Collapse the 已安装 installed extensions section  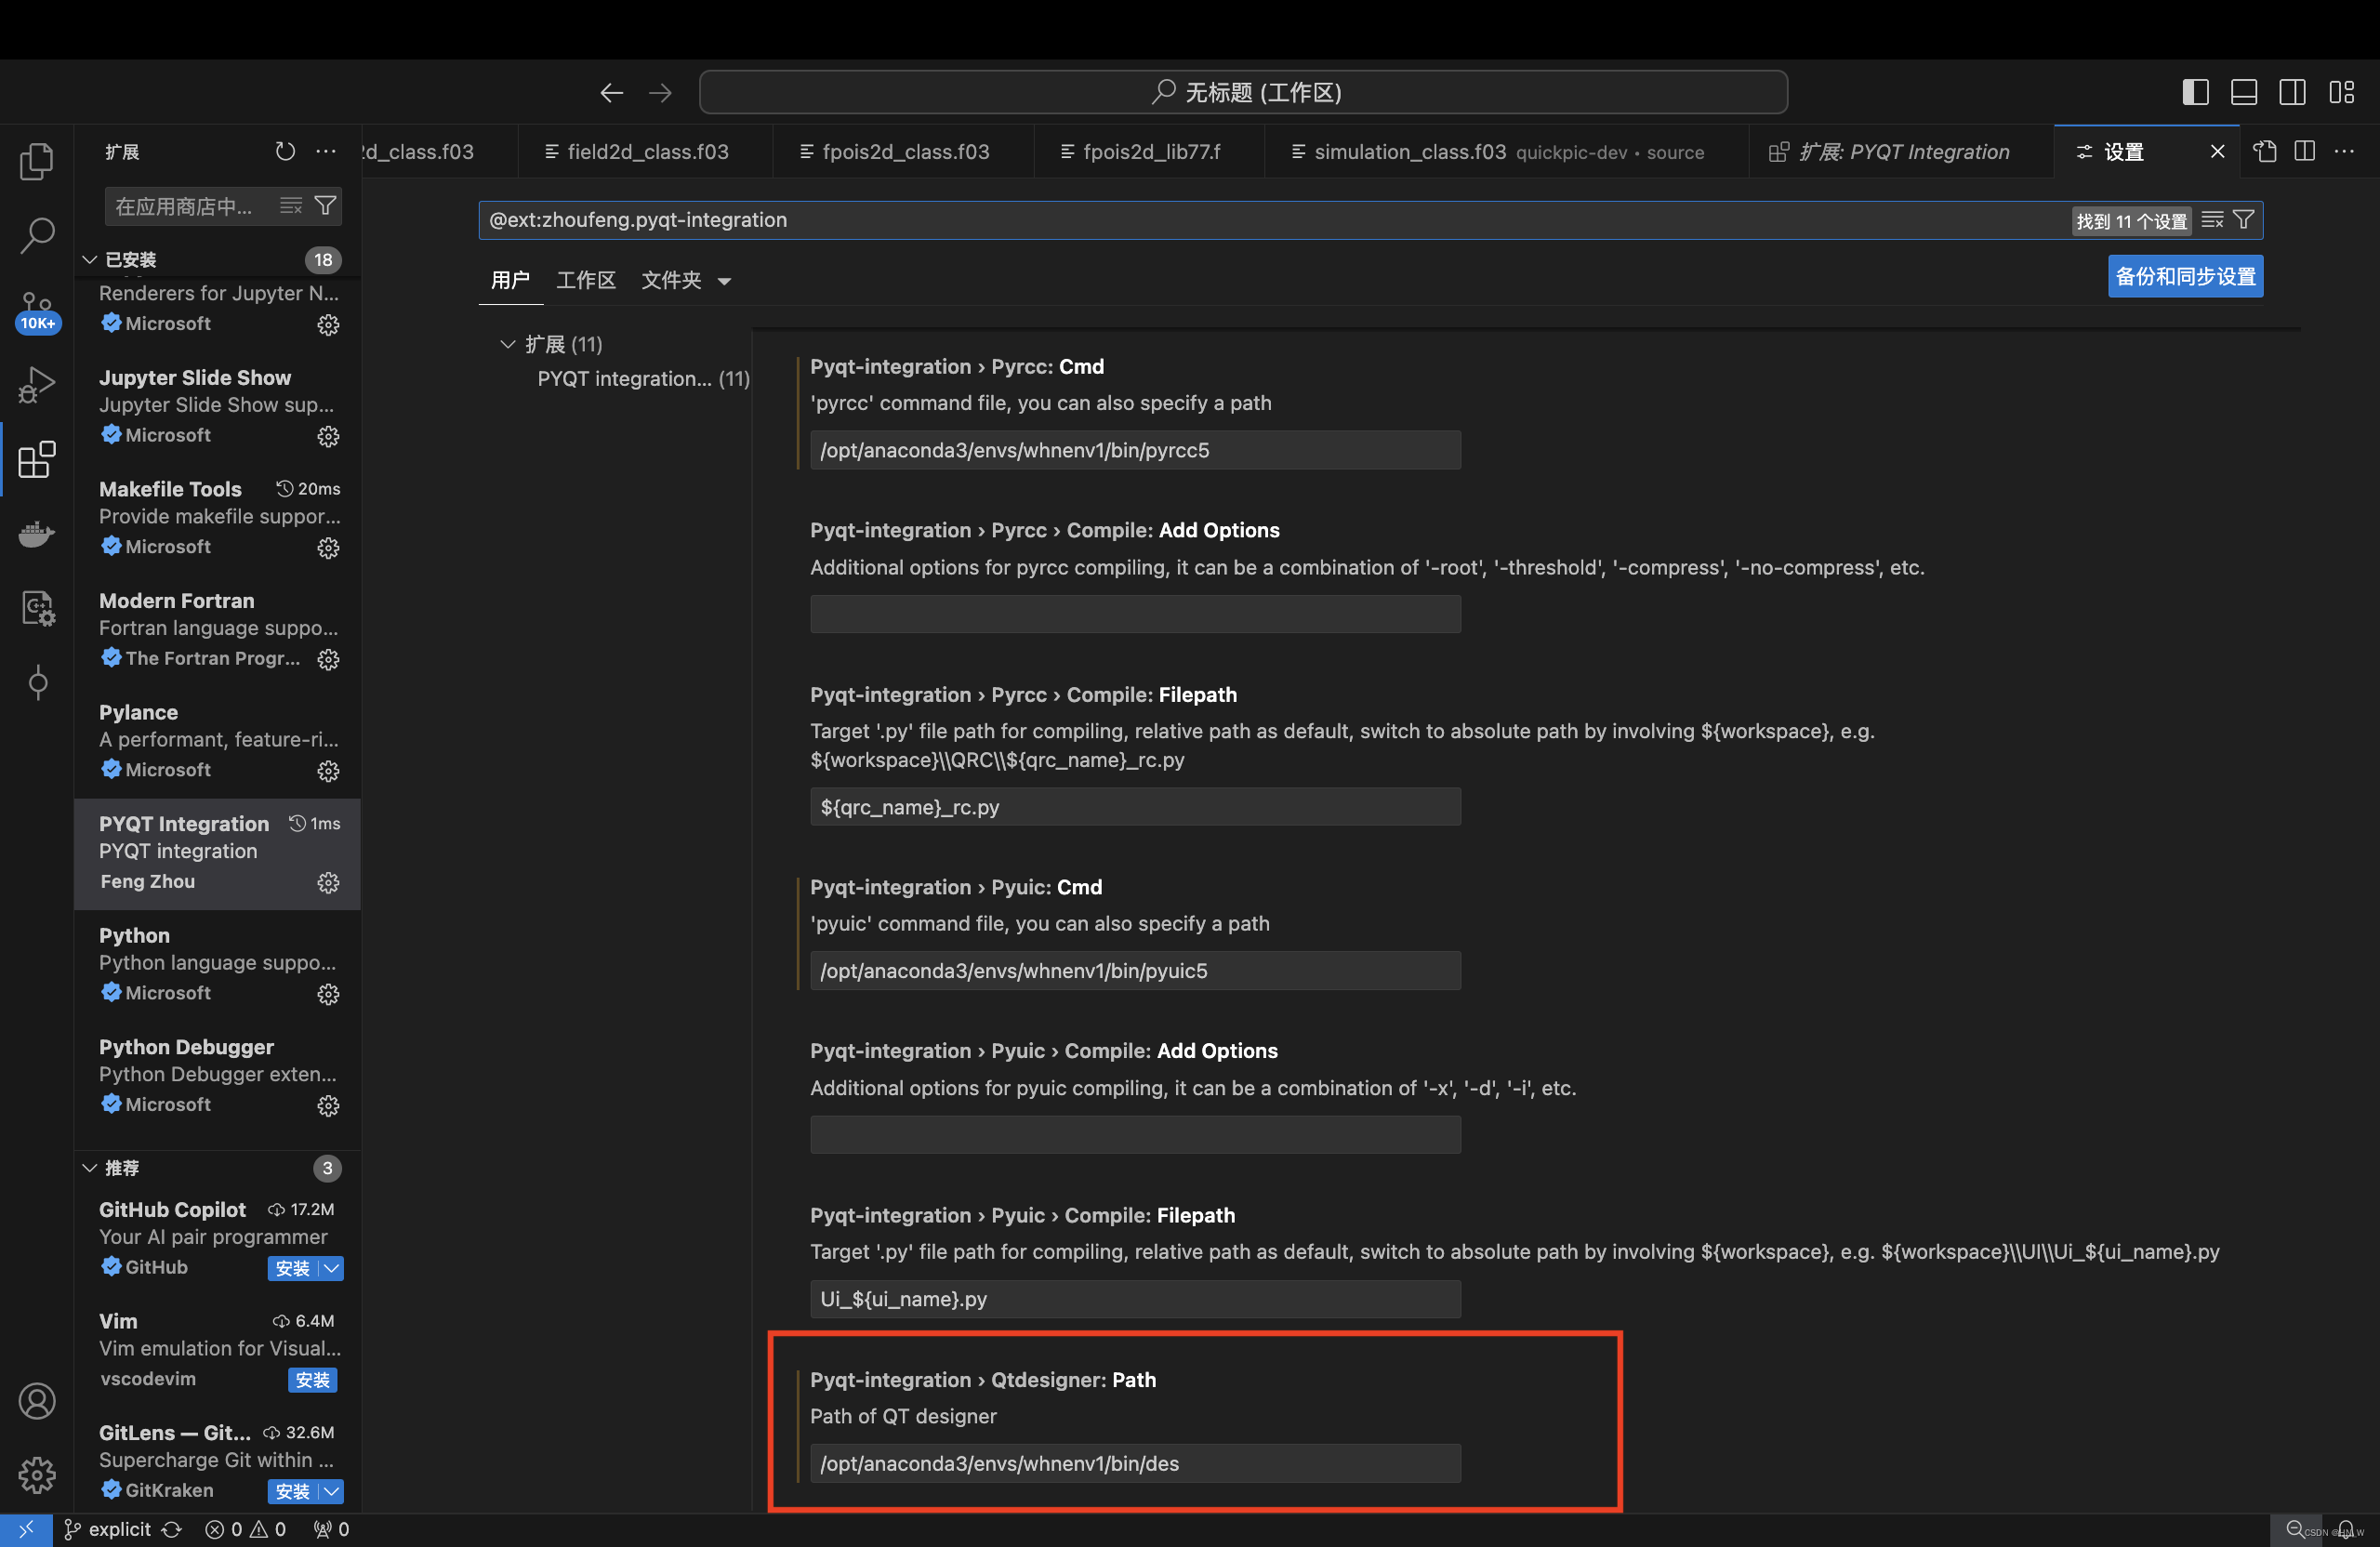coord(90,260)
